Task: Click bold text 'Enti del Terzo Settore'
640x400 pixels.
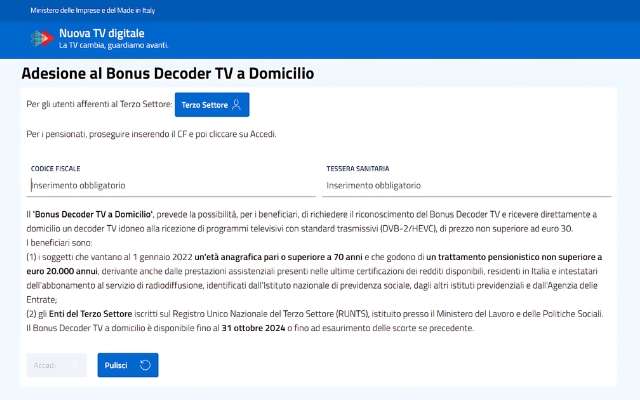Action: (x=91, y=314)
